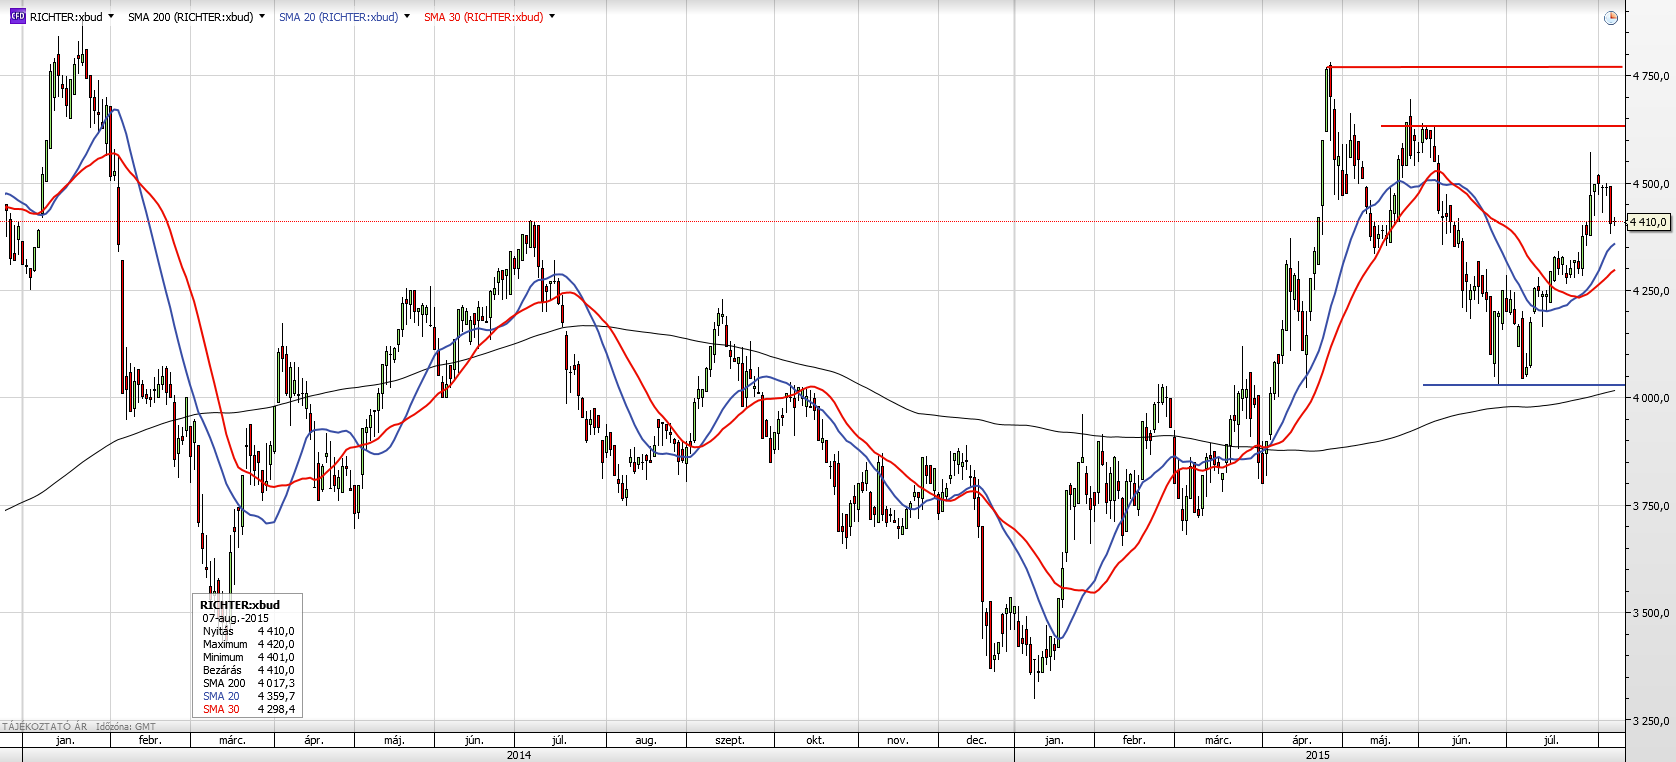Click the Nyitás 4 410,0 tooltip row
Viewport: 1676px width, 762px height.
pyautogui.click(x=248, y=631)
